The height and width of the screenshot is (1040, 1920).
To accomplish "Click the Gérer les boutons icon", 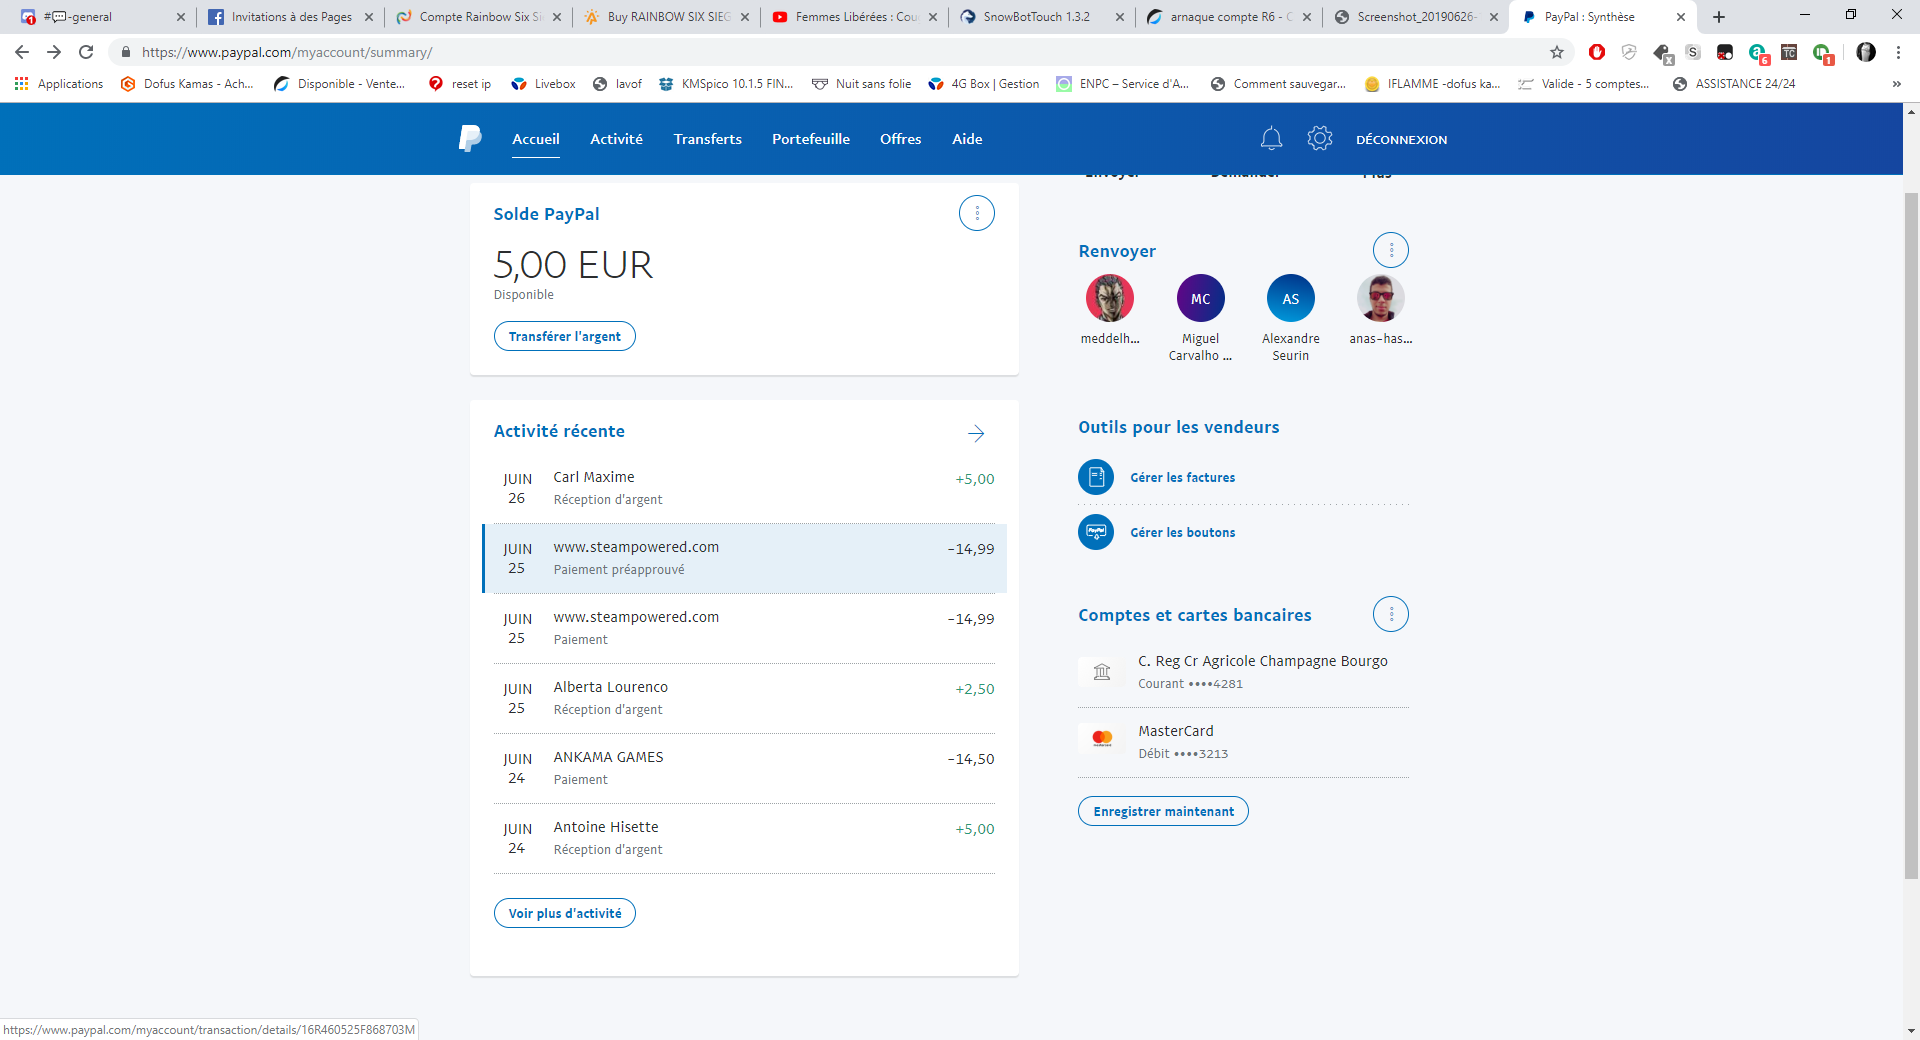I will 1096,532.
